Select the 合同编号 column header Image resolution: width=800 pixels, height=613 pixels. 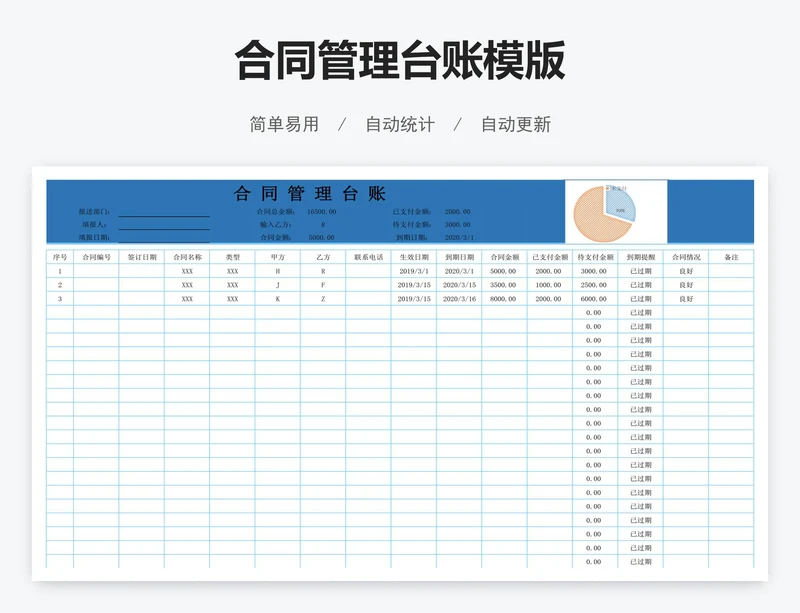point(96,257)
